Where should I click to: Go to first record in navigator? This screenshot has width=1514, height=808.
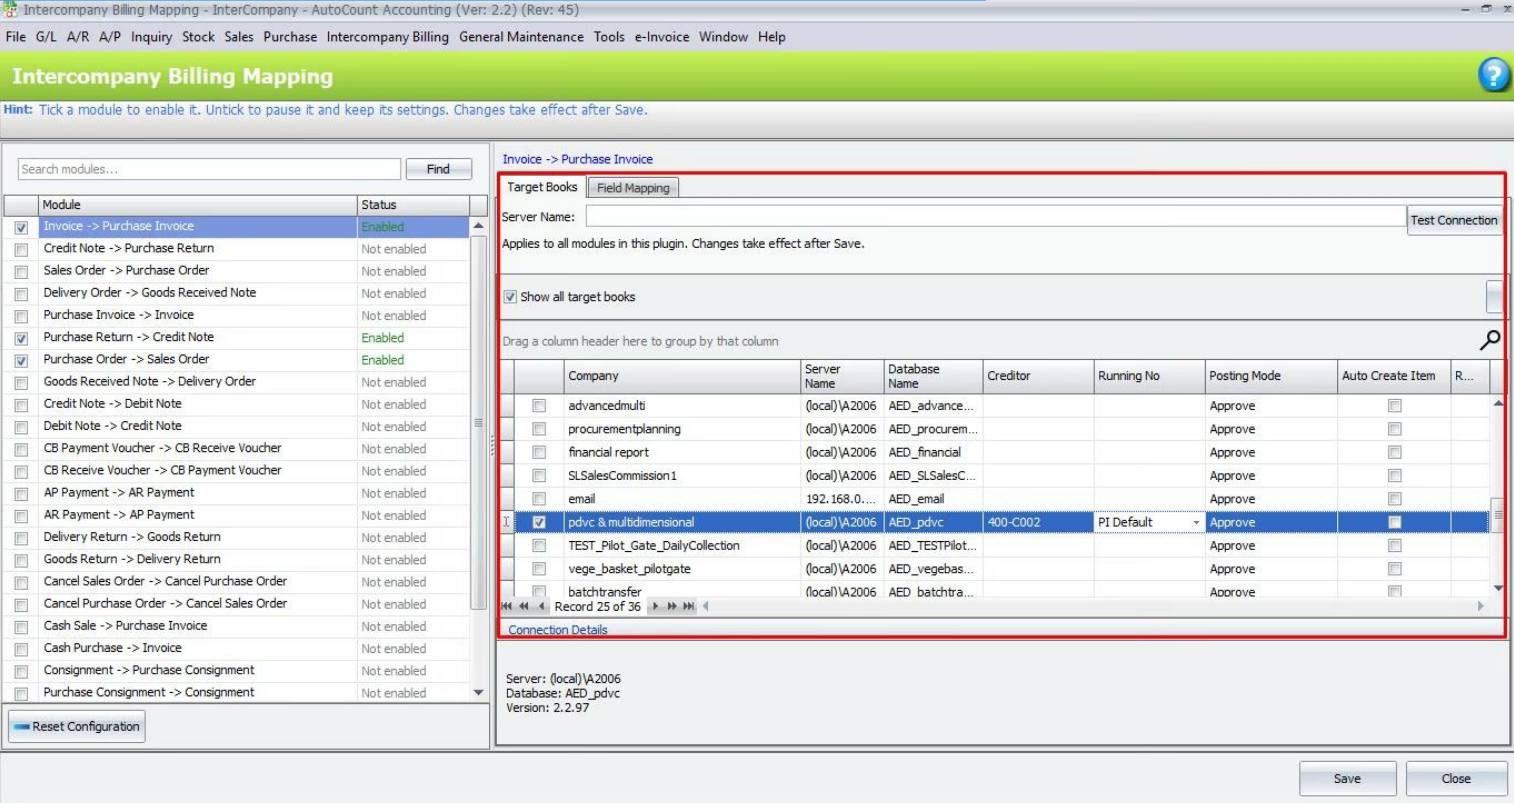(x=507, y=606)
